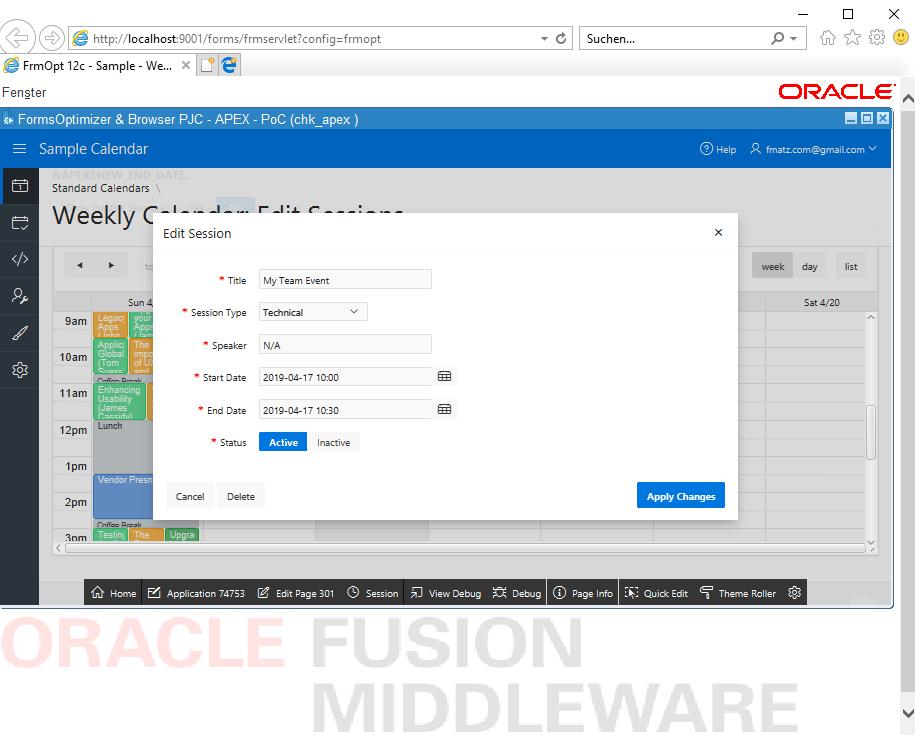Screen dimensions: 915x735
Task: Follow the Standard Calendars breadcrumb link
Action: tap(100, 188)
